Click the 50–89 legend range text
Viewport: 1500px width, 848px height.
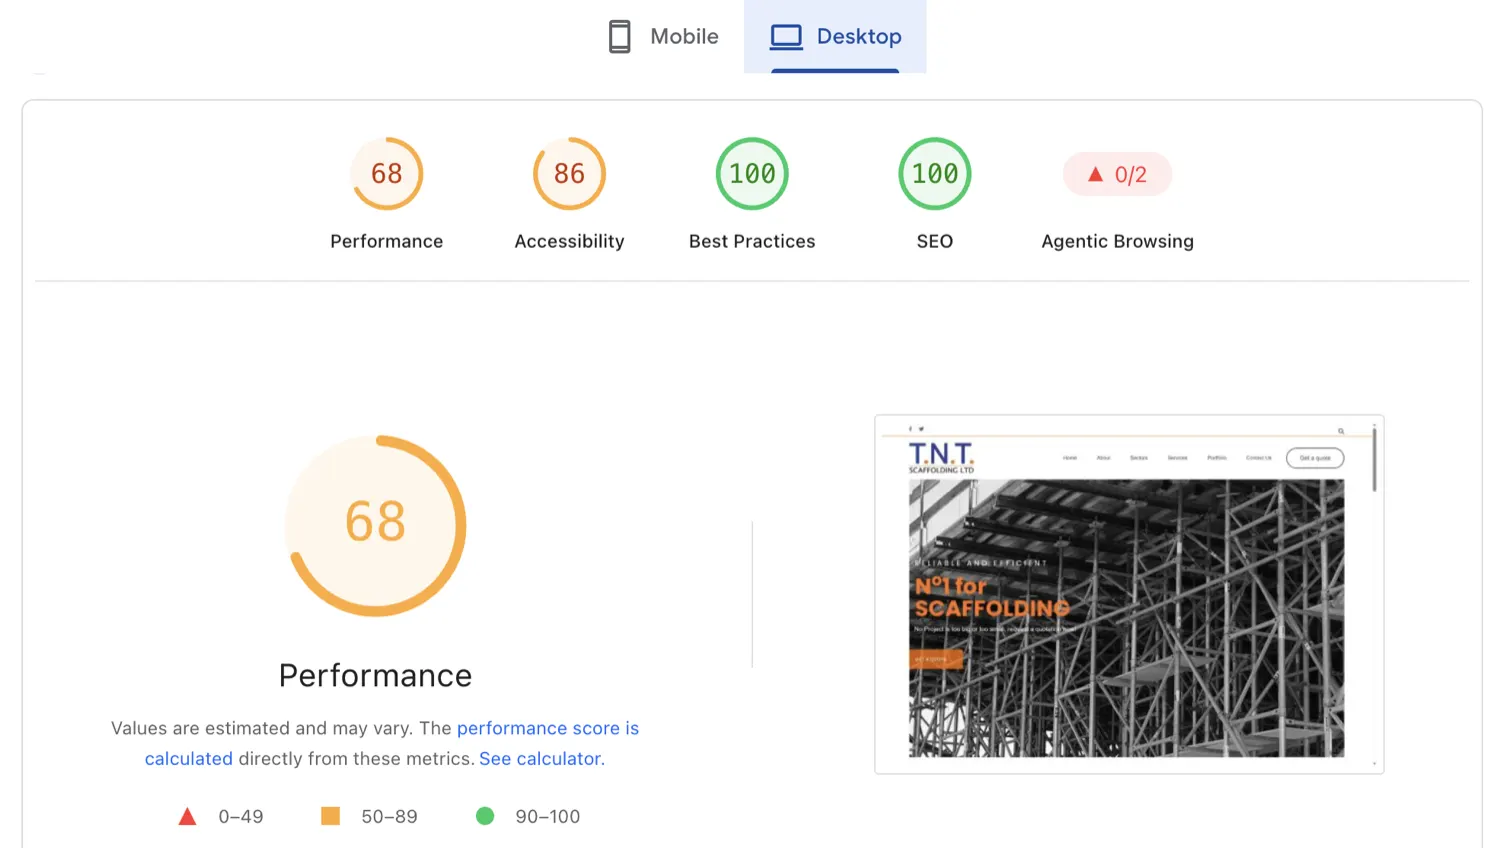pos(389,817)
